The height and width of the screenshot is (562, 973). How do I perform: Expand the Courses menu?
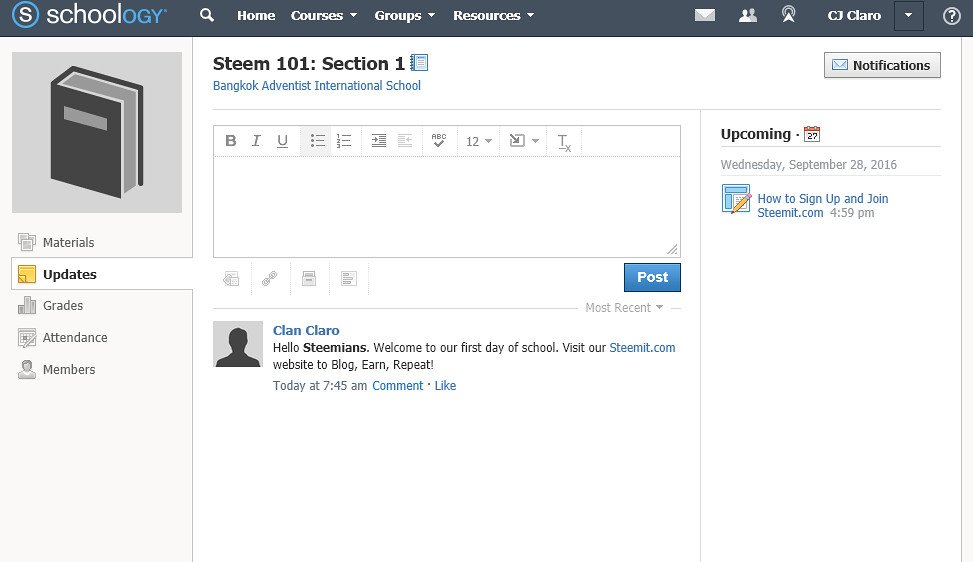pyautogui.click(x=324, y=16)
